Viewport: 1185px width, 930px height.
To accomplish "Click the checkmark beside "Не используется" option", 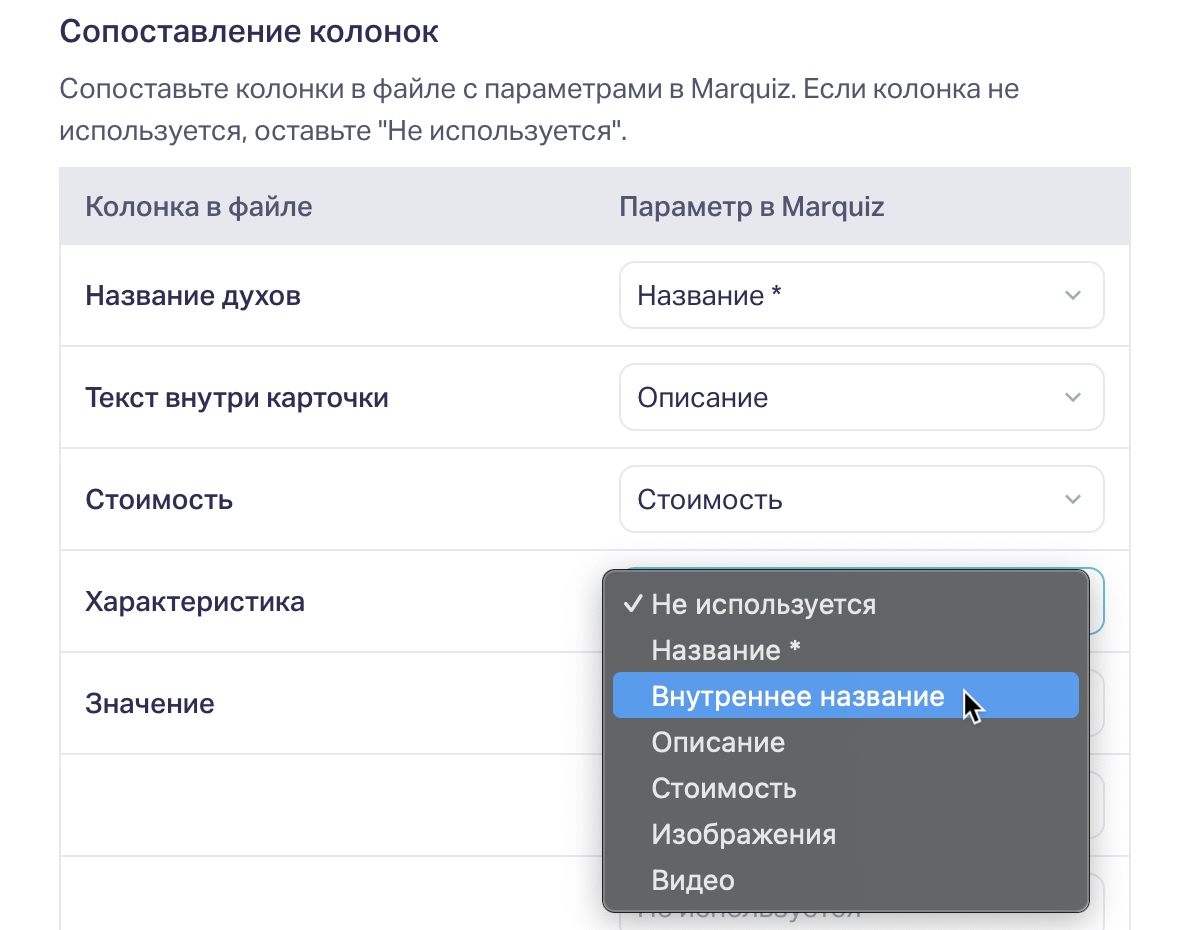I will tap(632, 604).
